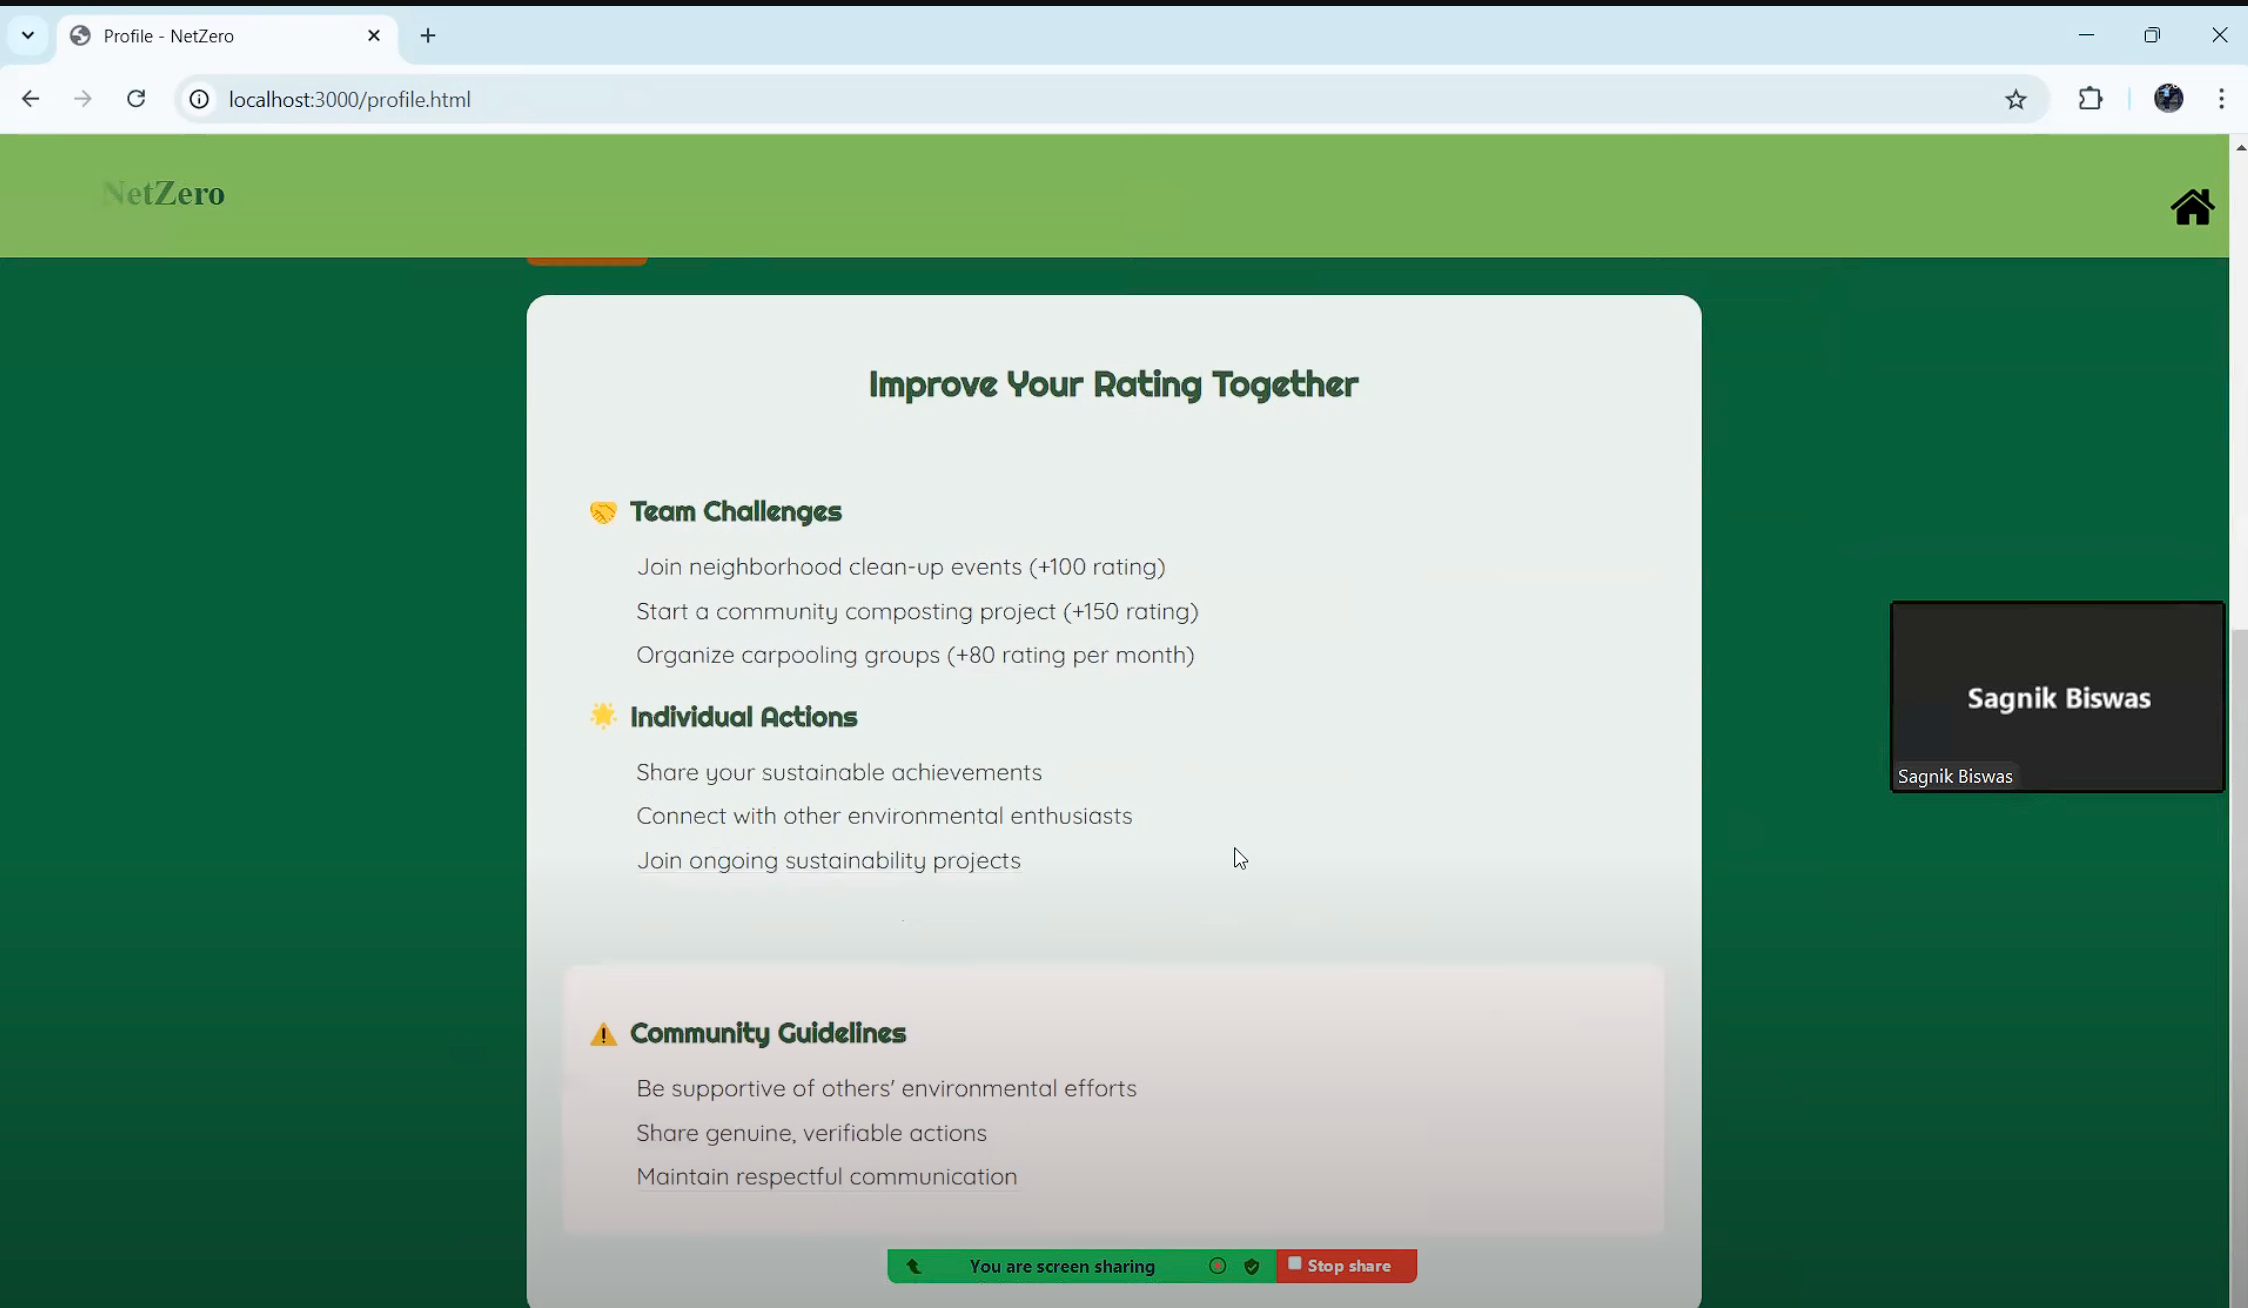Viewport: 2248px width, 1308px height.
Task: Close the Profile - NetZero tab
Action: tap(374, 36)
